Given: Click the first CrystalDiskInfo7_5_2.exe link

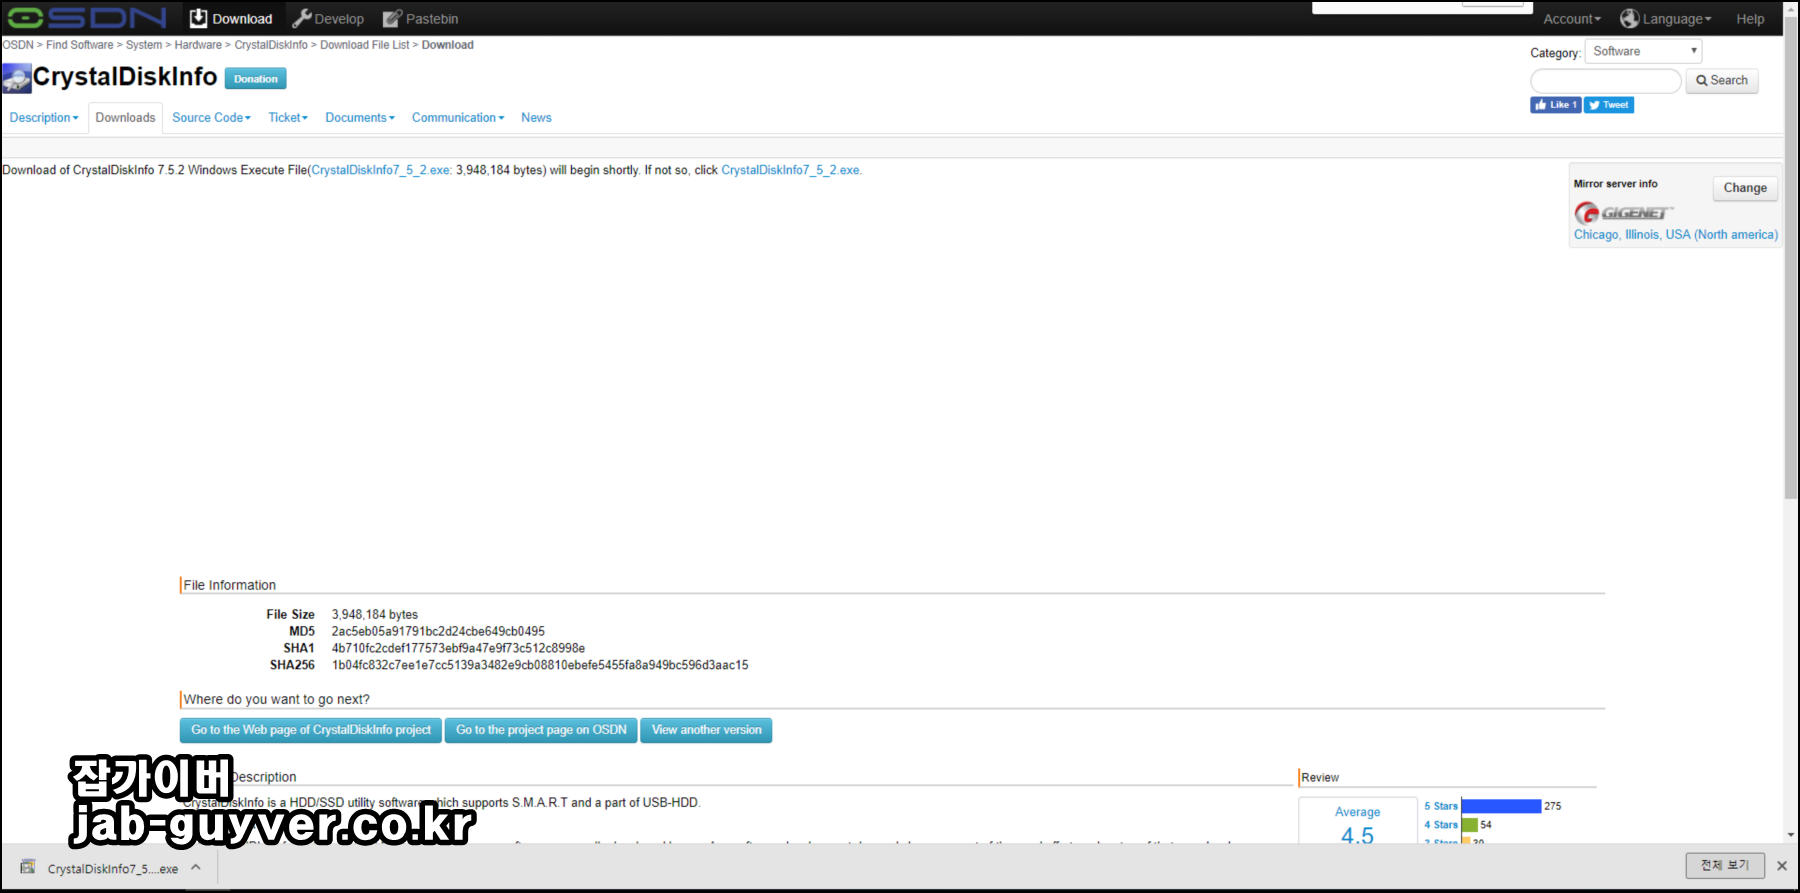Looking at the screenshot, I should tap(381, 170).
